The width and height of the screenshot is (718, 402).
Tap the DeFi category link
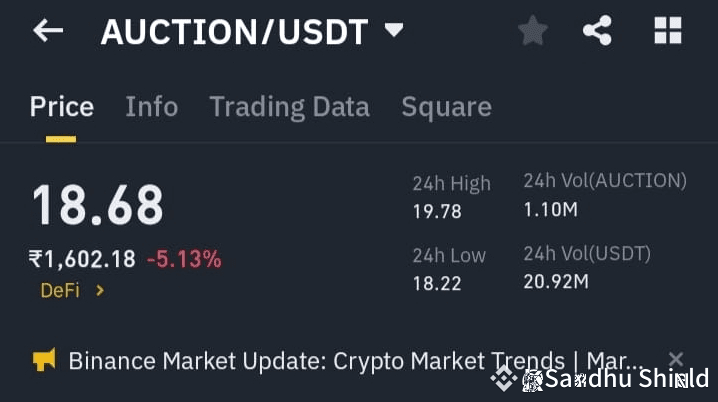point(60,291)
